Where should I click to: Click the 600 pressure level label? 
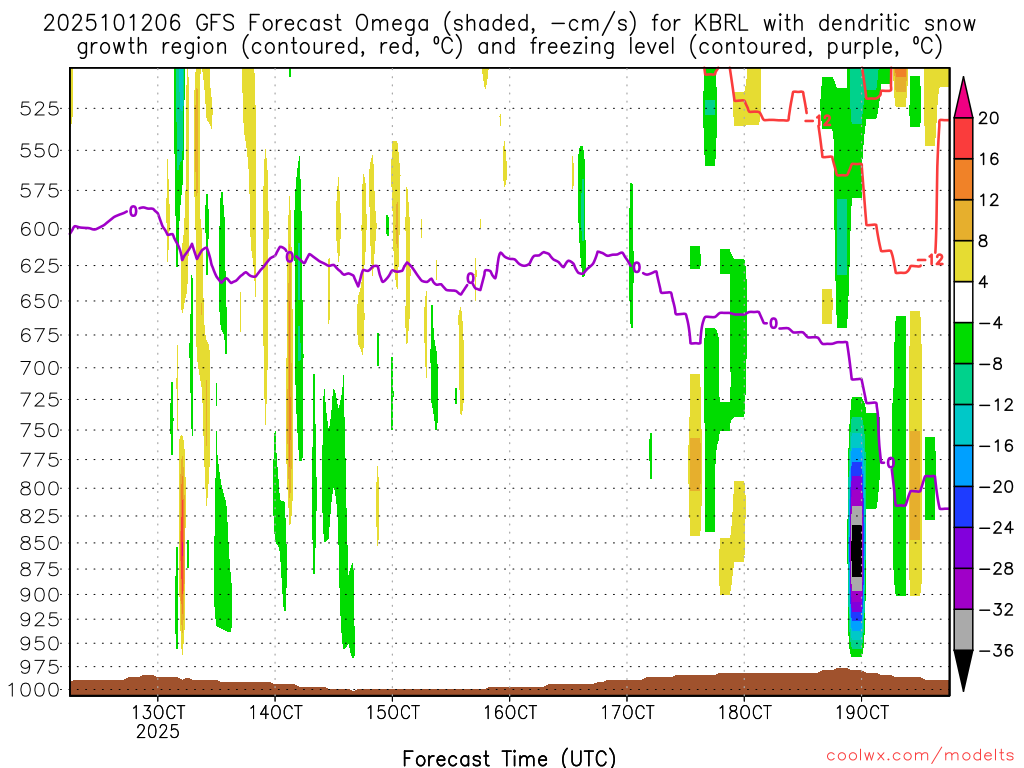40,230
